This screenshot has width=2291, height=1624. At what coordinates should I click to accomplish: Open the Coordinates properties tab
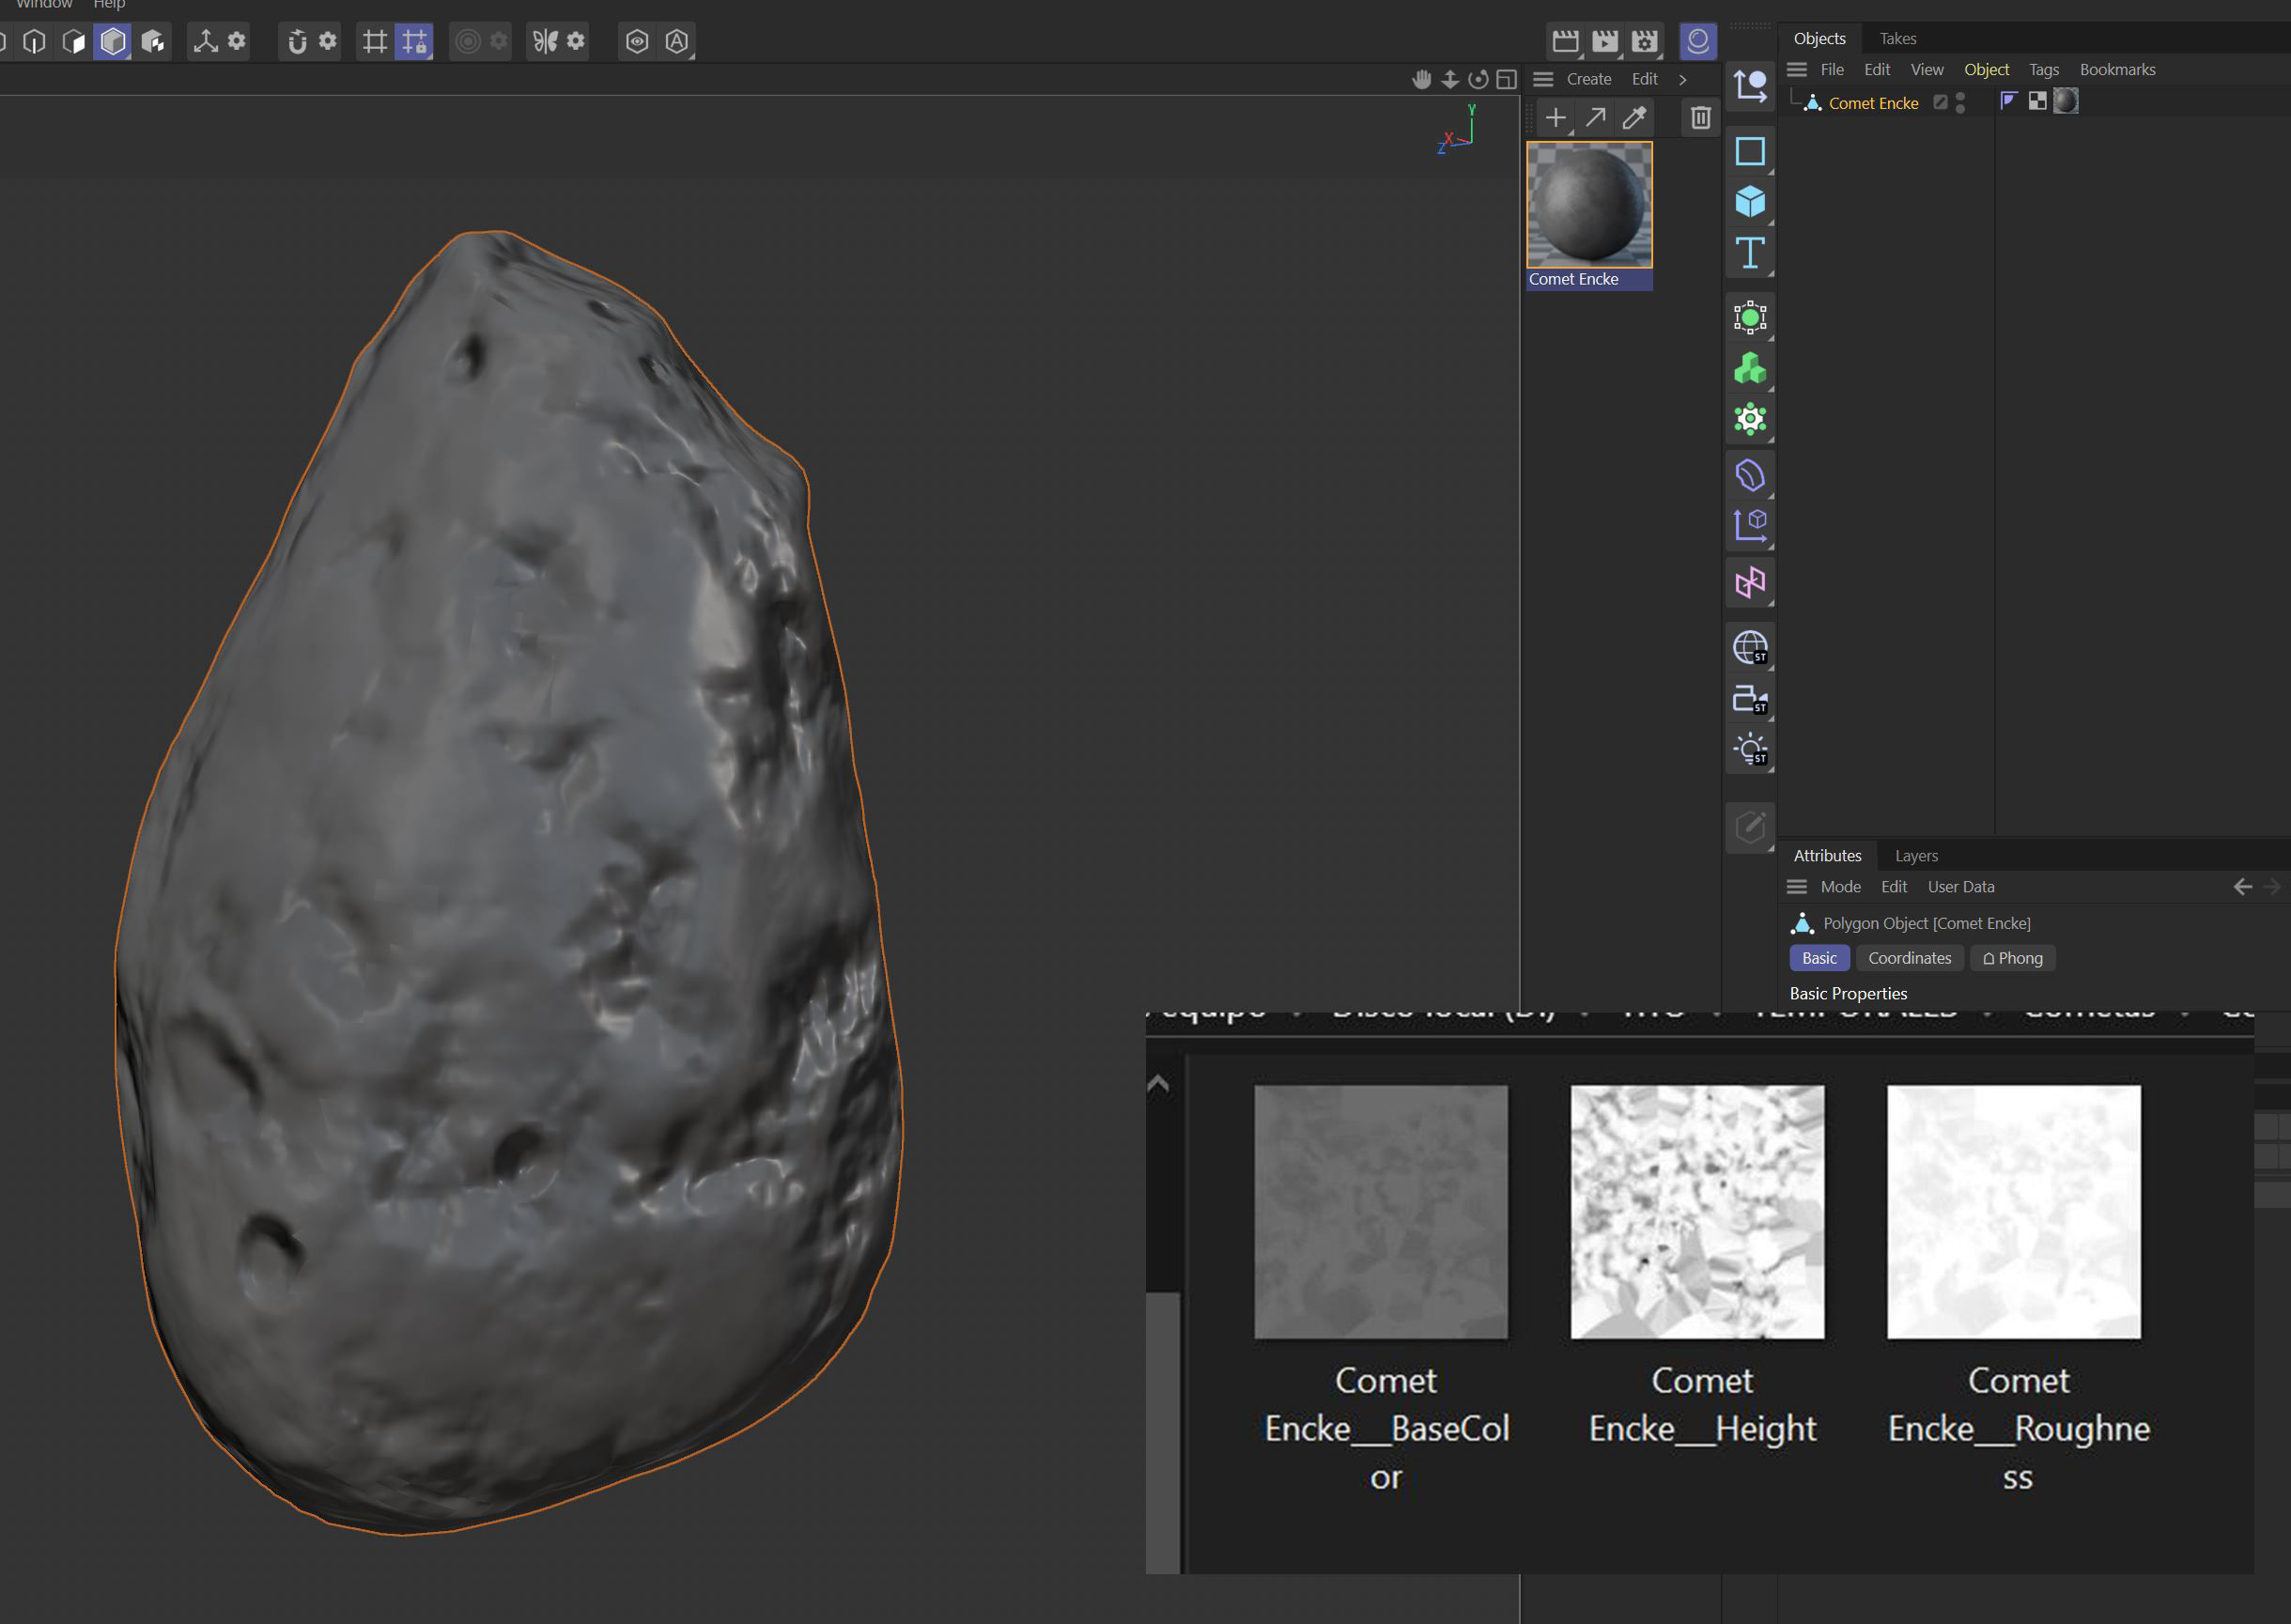tap(1909, 957)
